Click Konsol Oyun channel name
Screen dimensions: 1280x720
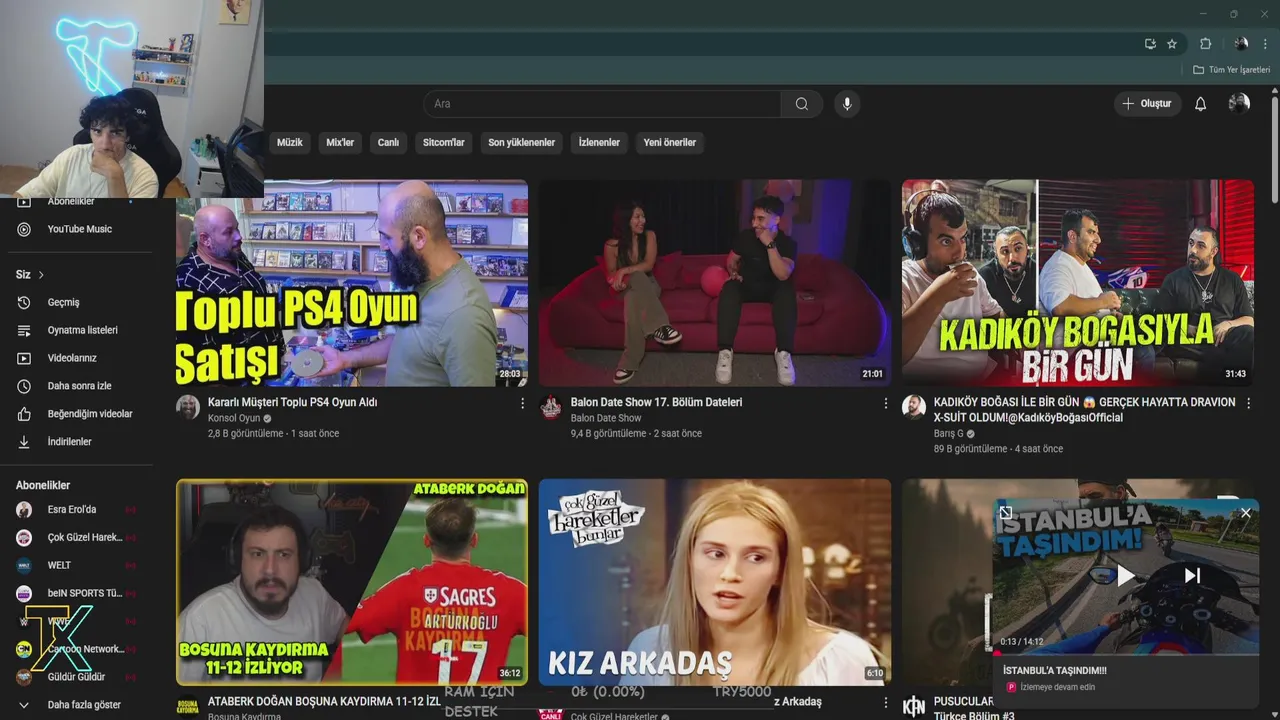234,418
